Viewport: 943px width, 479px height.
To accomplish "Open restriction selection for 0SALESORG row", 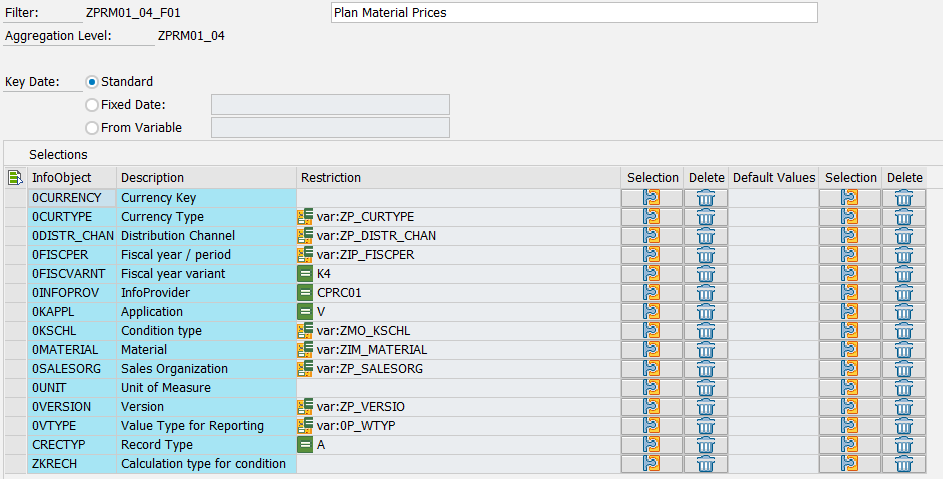I will pos(651,368).
